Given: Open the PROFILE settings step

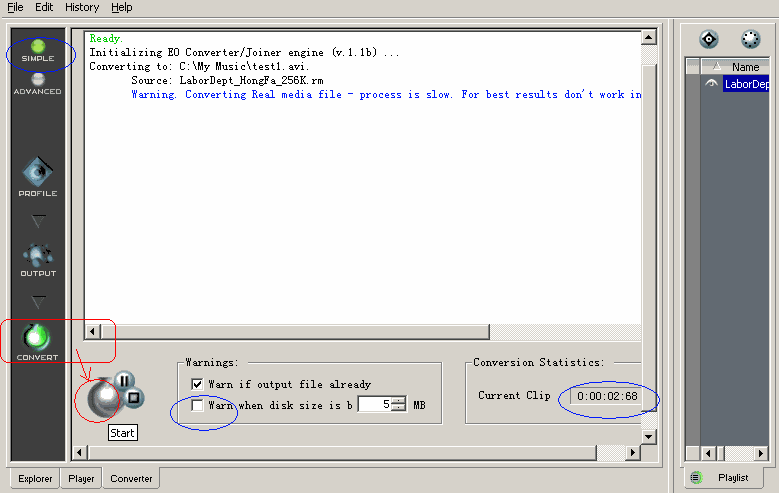Looking at the screenshot, I should pos(37,176).
